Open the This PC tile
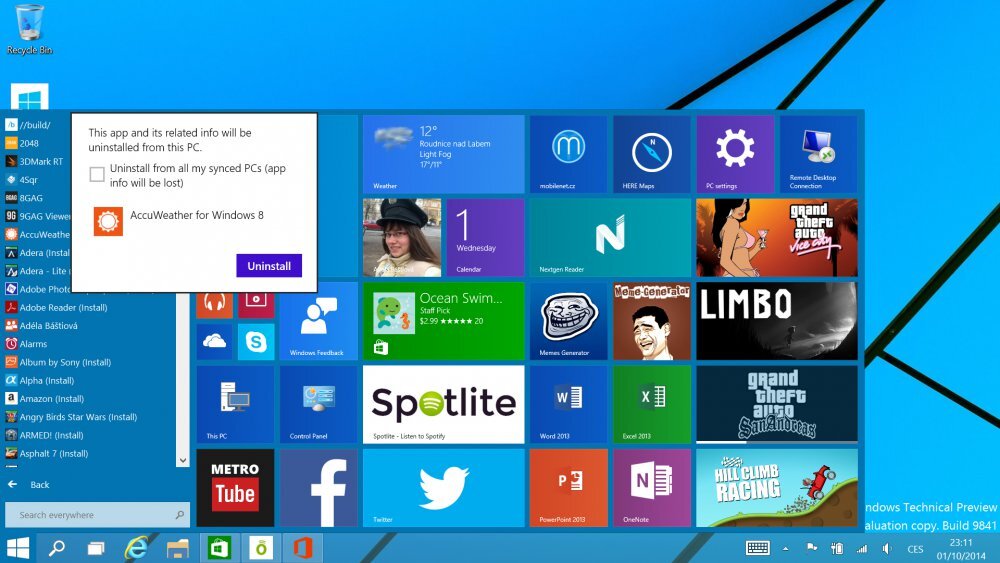Viewport: 1000px width, 563px height. tap(235, 404)
